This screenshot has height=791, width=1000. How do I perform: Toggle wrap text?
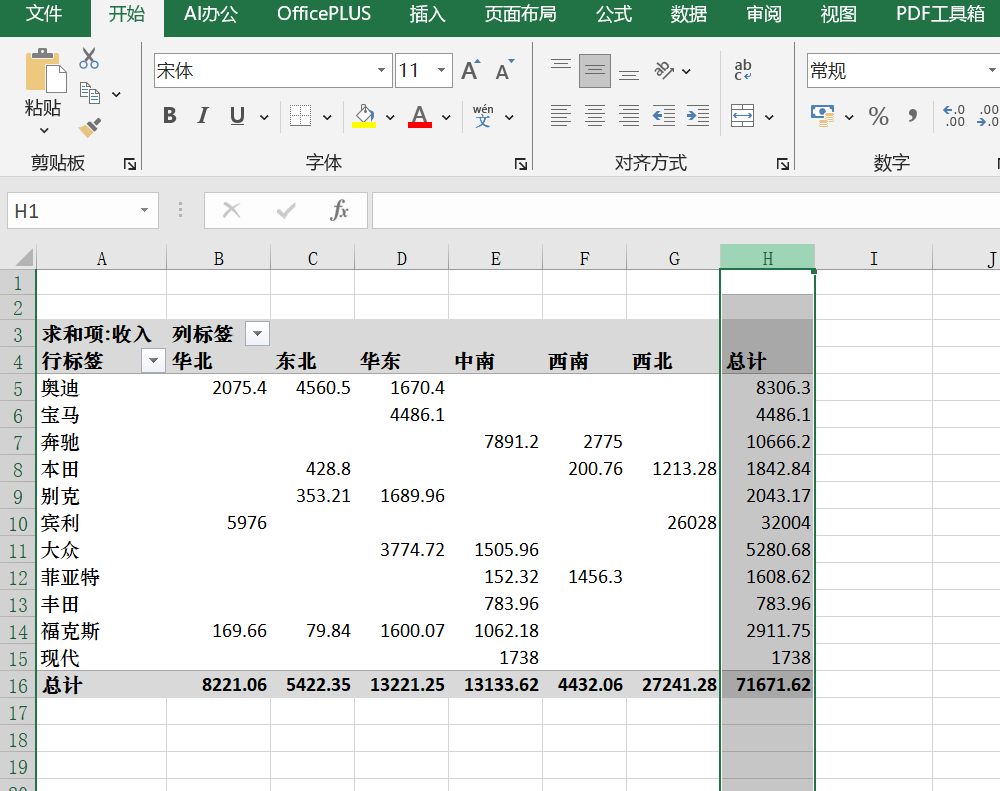click(743, 70)
